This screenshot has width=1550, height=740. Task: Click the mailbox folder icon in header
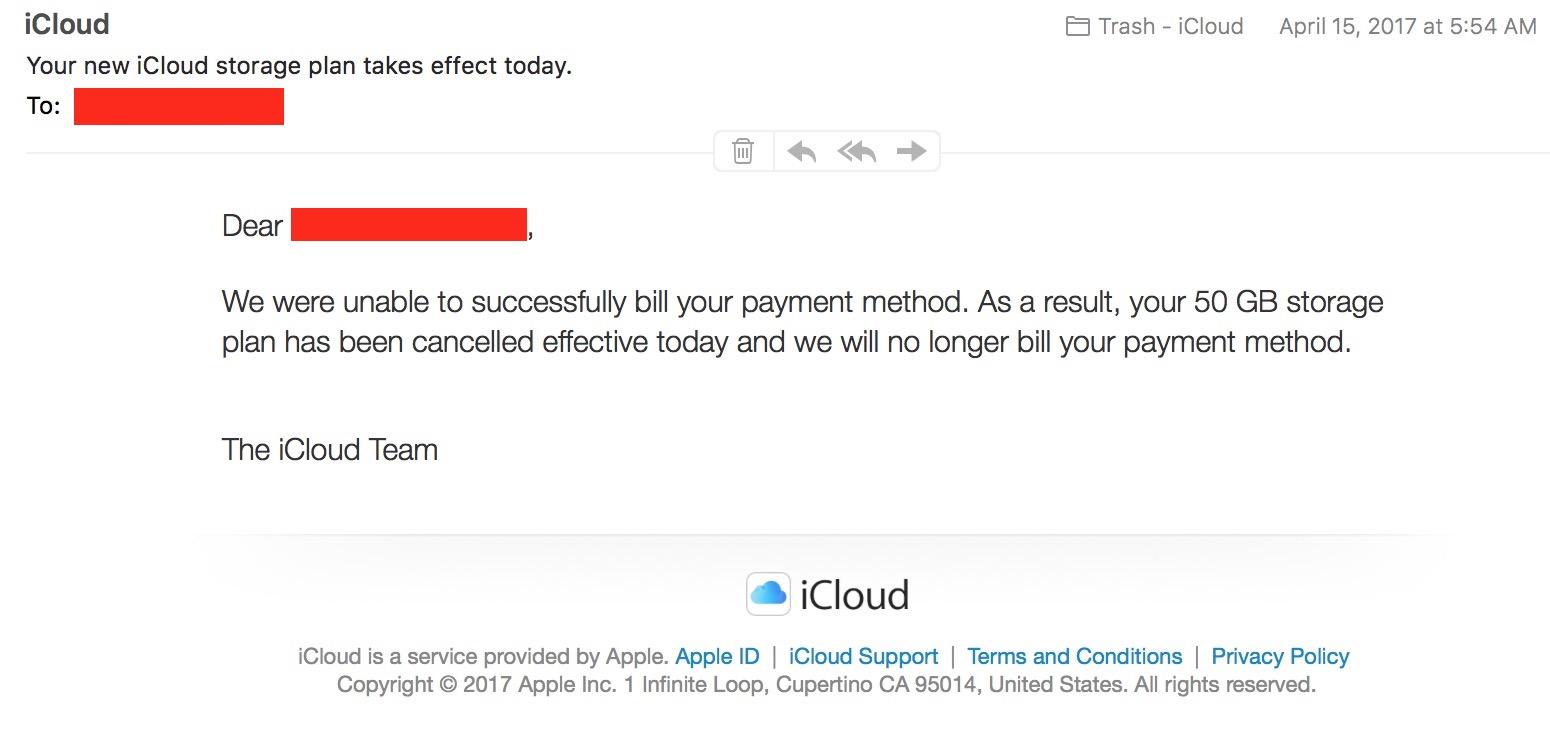coord(1077,27)
